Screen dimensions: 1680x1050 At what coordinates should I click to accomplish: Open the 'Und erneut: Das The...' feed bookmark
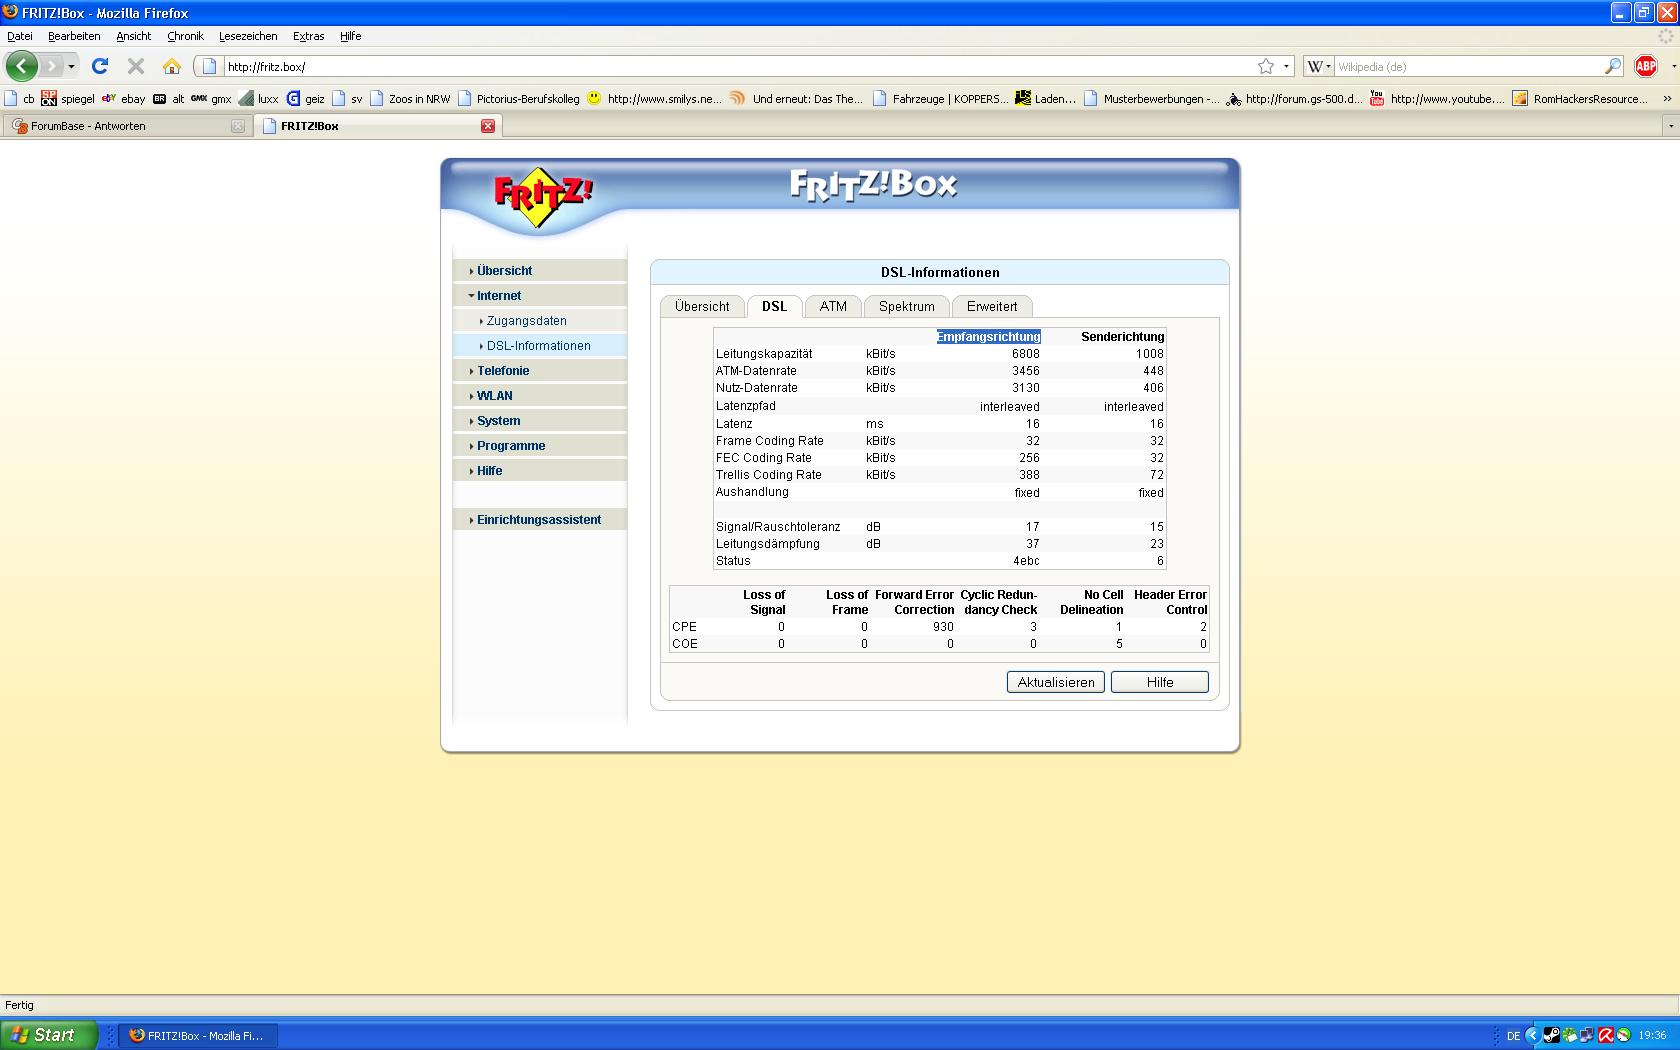(796, 99)
